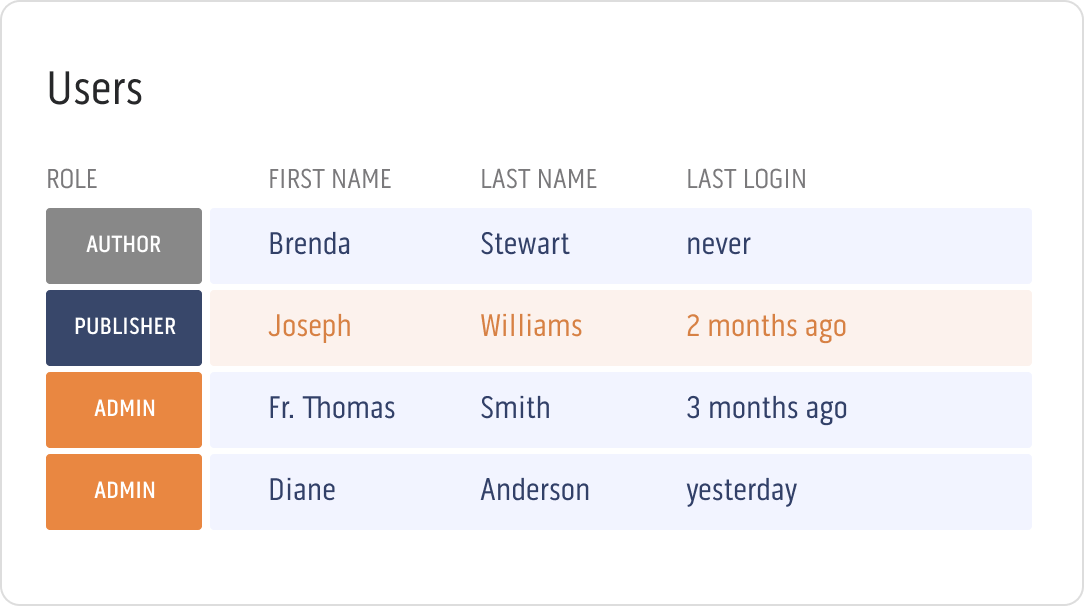Sort by the ROLE column header
Image resolution: width=1084 pixels, height=606 pixels.
pyautogui.click(x=71, y=179)
